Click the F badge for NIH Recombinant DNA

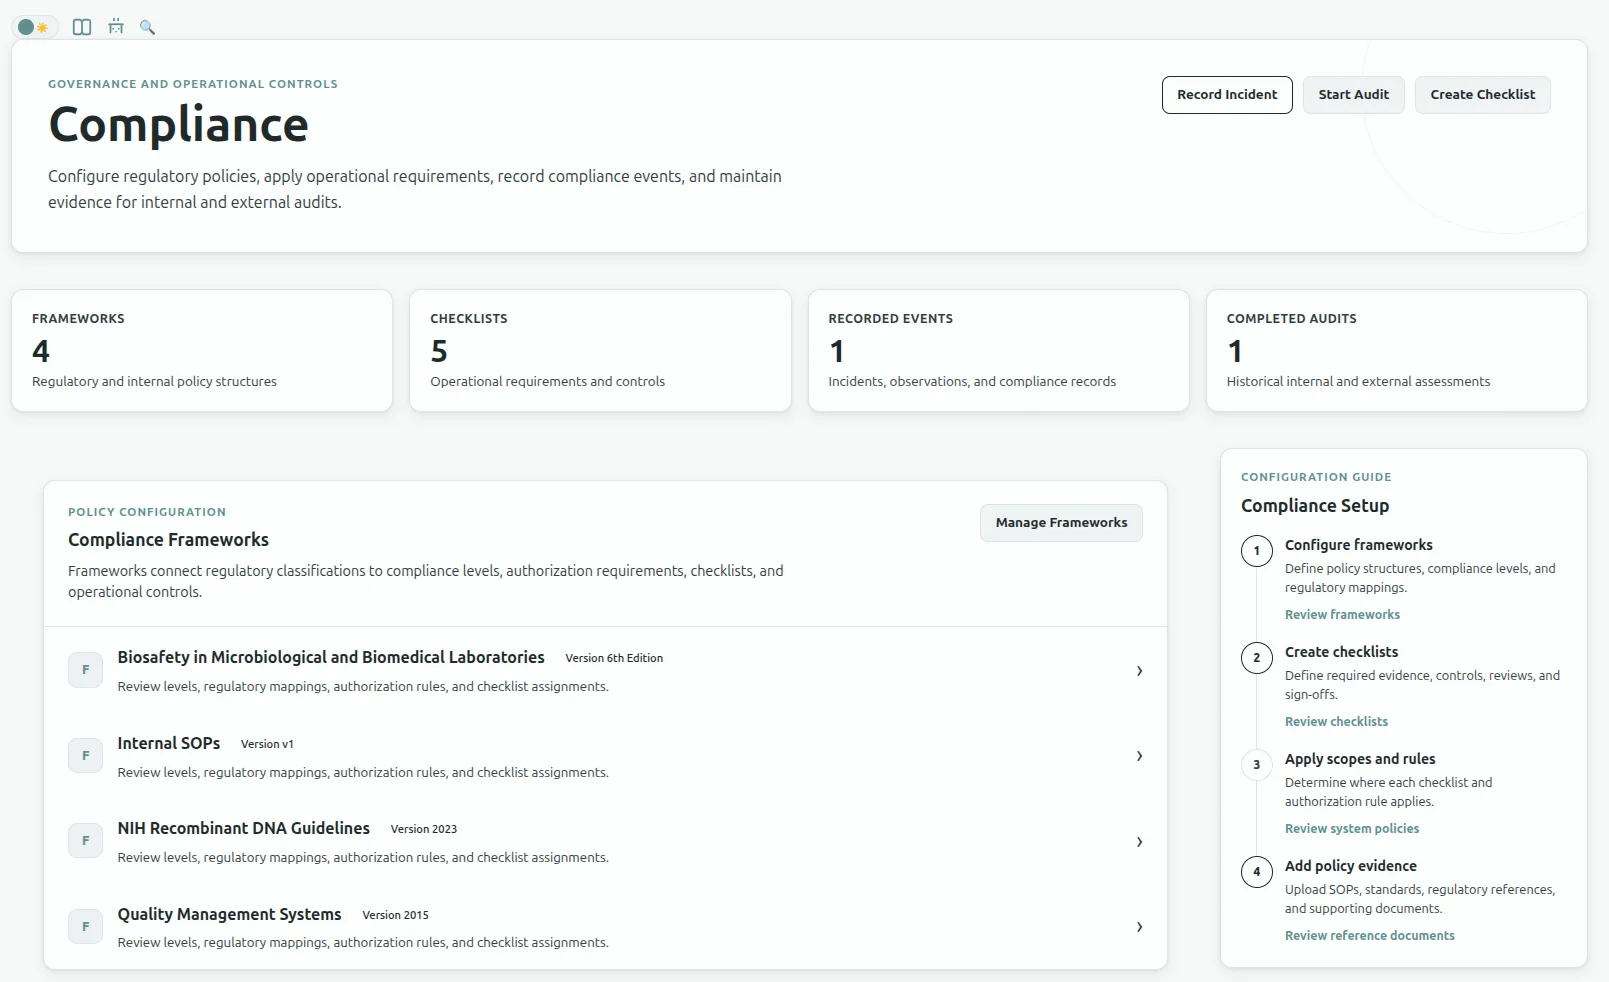pos(85,841)
